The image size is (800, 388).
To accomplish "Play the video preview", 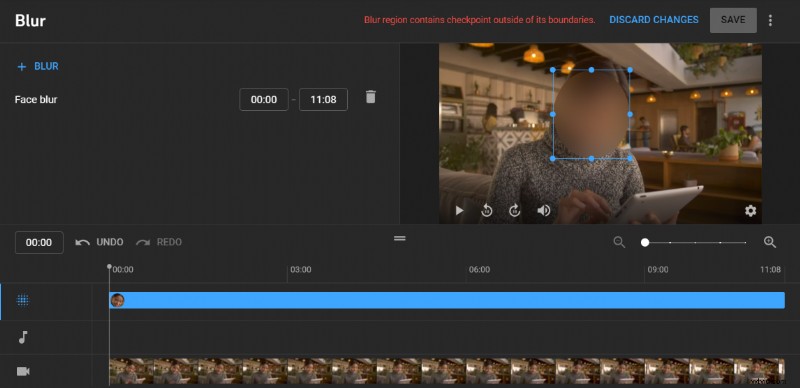I will [459, 210].
